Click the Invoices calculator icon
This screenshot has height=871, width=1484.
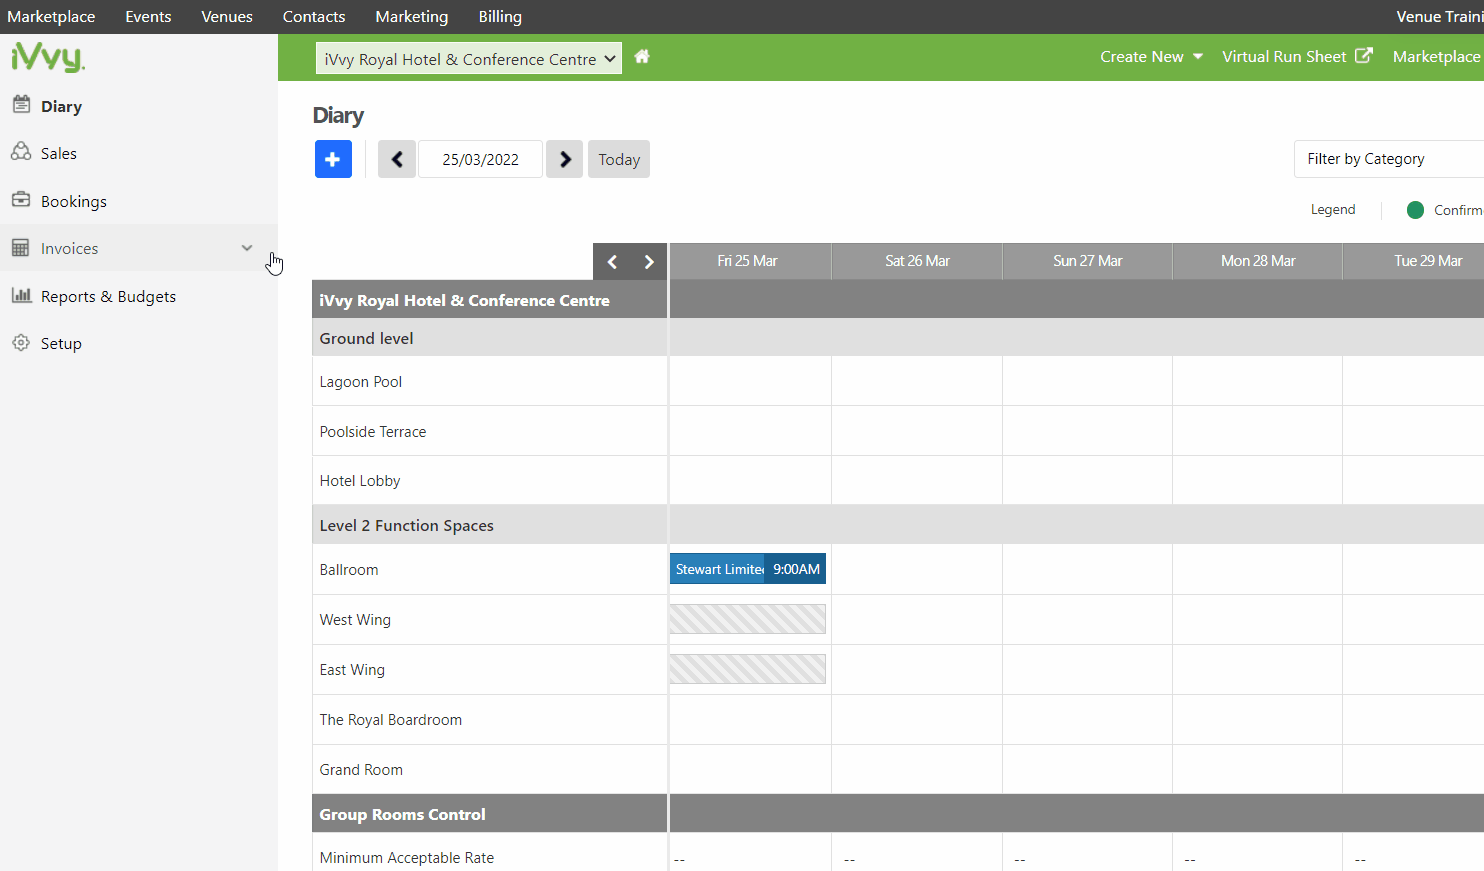coord(21,248)
